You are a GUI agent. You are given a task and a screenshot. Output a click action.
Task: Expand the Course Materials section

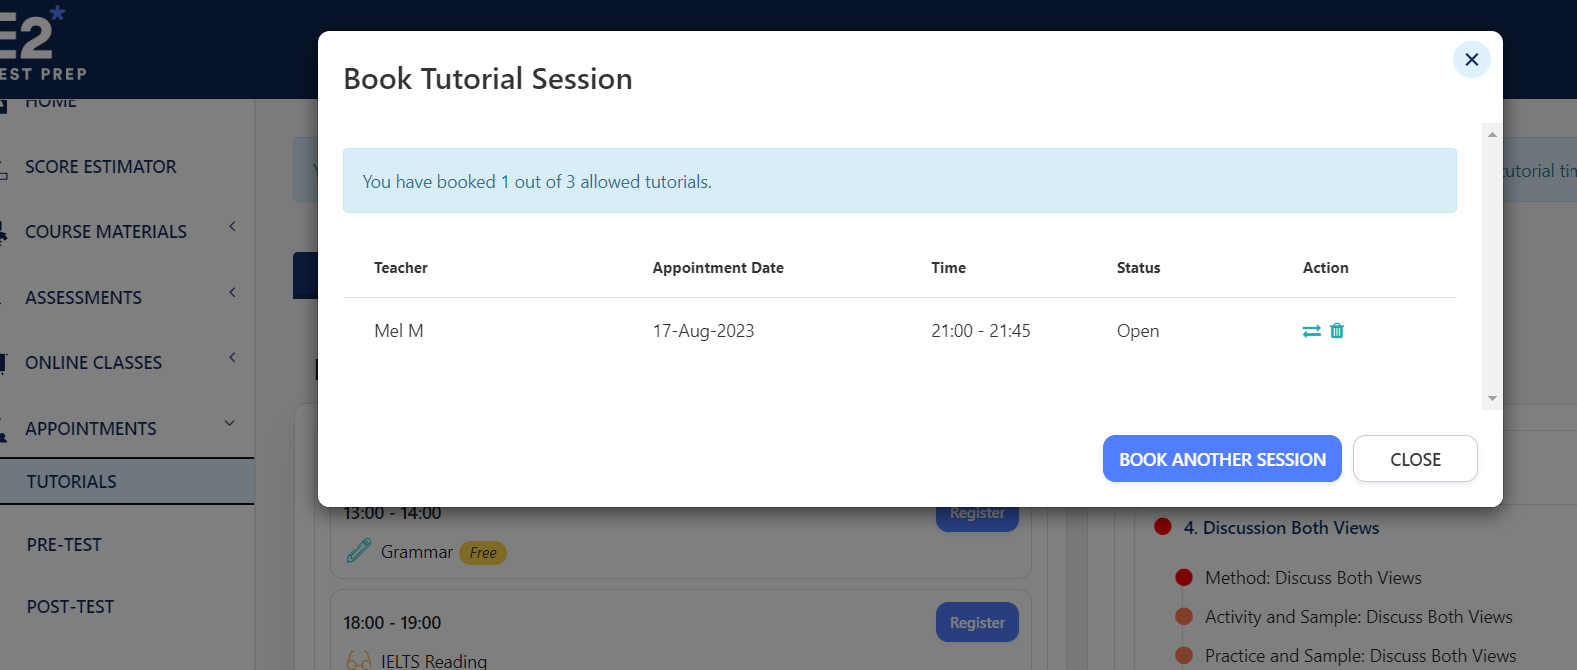coord(231,228)
